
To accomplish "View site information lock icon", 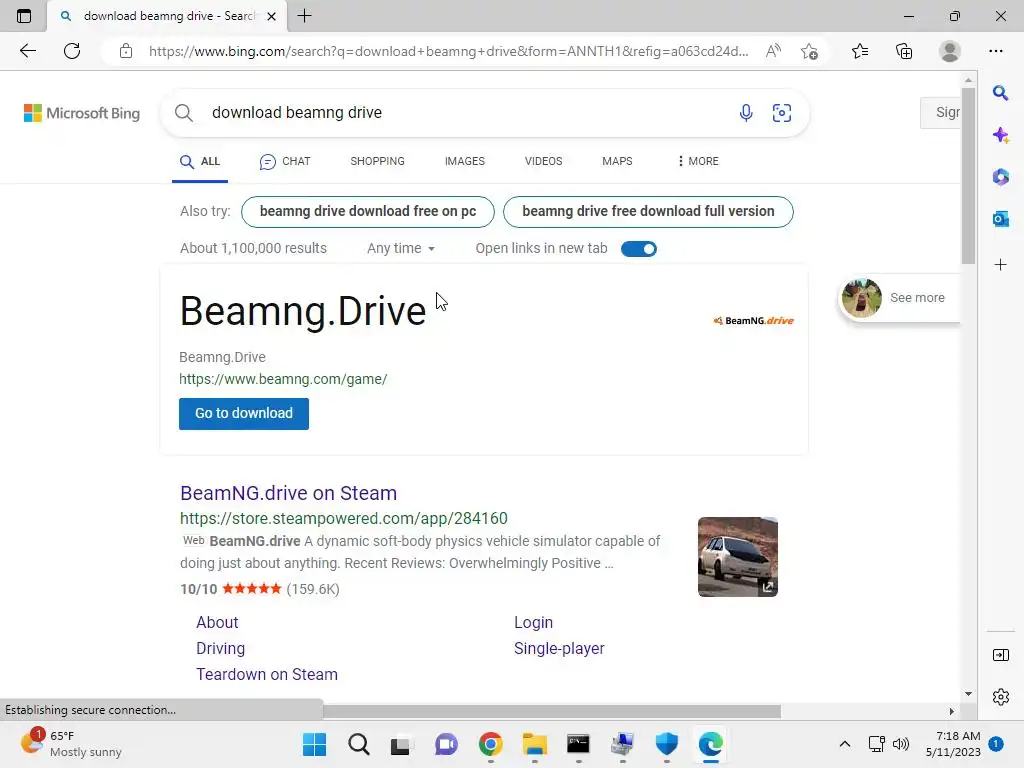I will tap(126, 51).
